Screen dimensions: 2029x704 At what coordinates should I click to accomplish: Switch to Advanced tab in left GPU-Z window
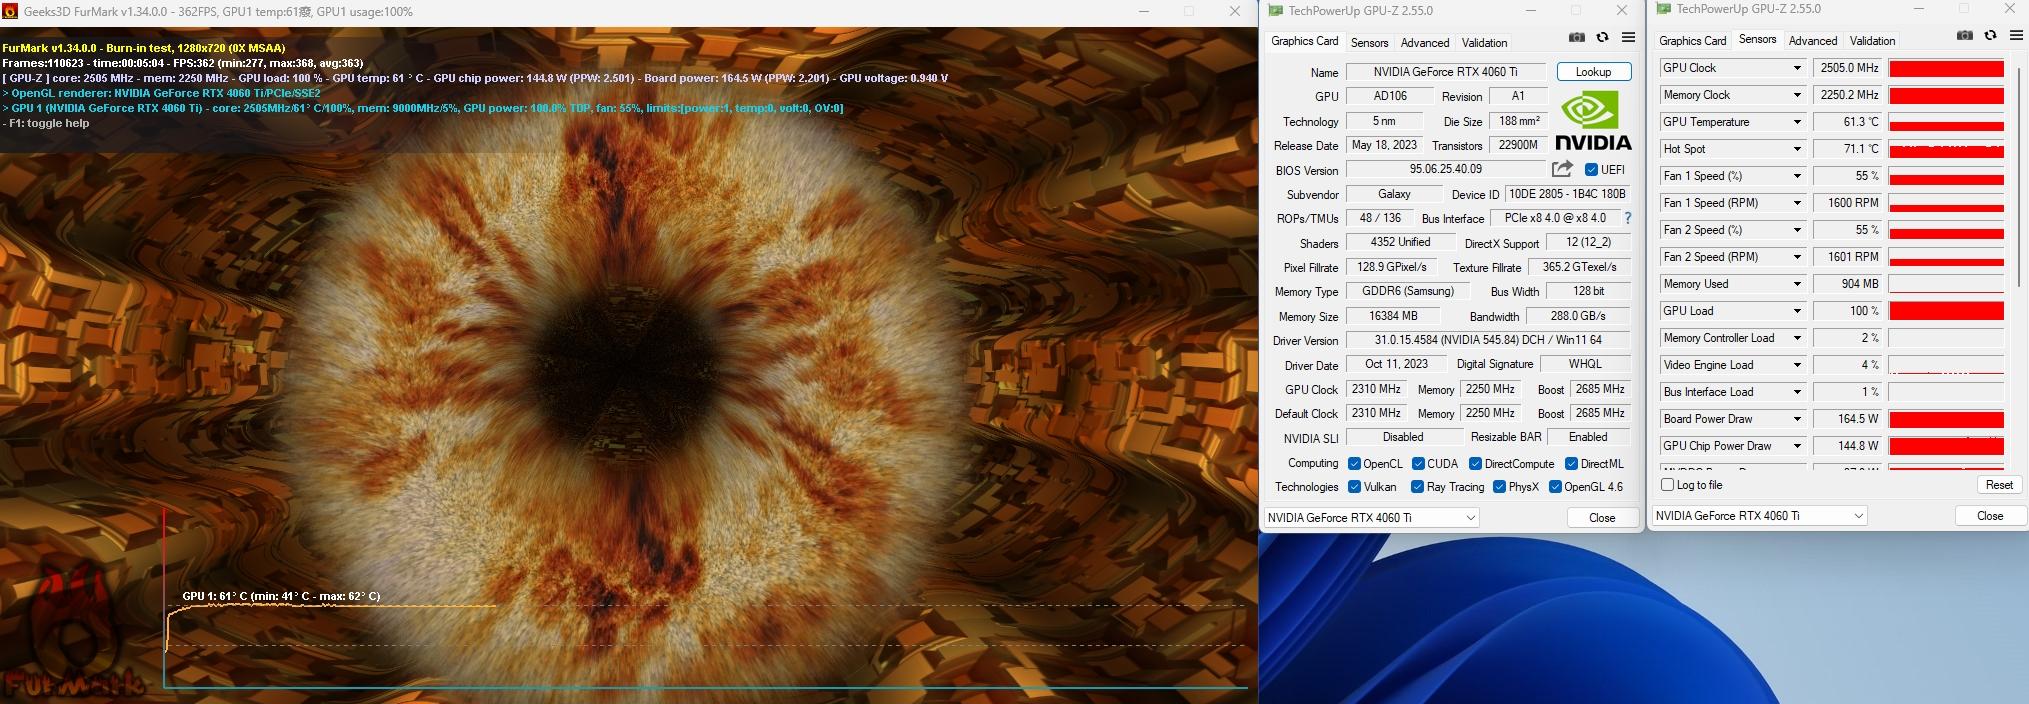(x=1425, y=43)
